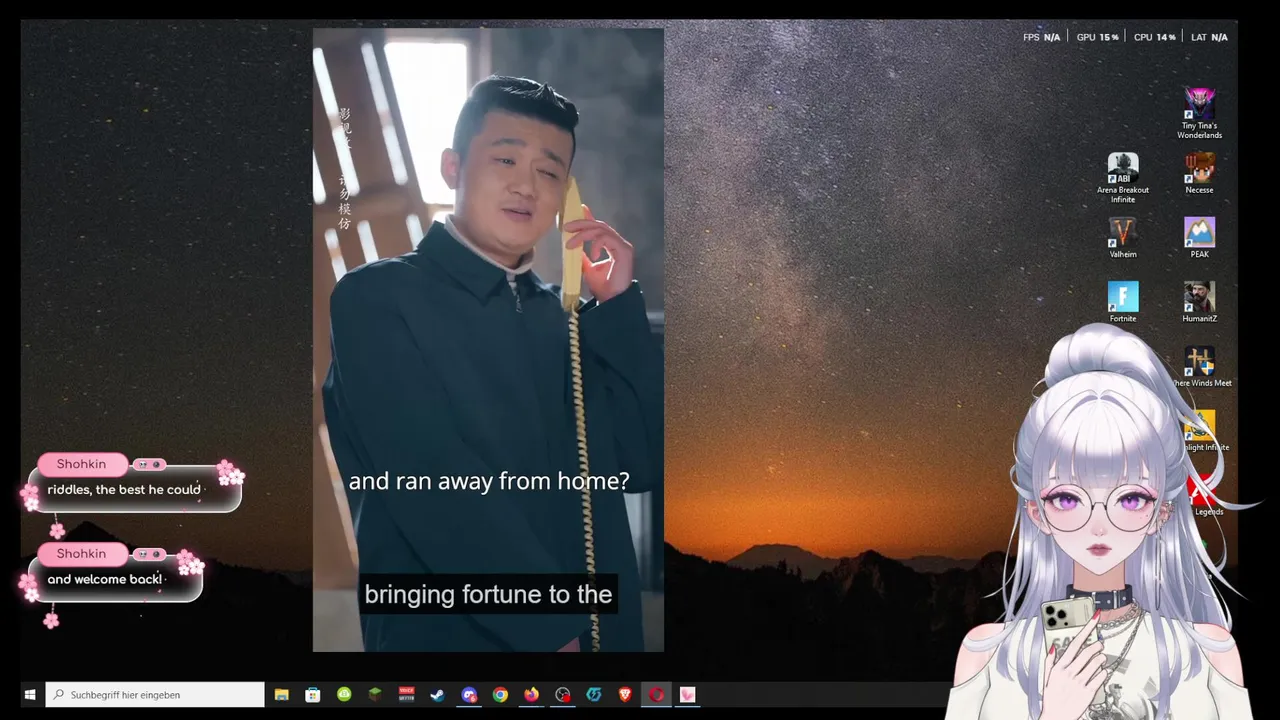Viewport: 1280px width, 720px height.
Task: Click the green circle taskbar icon
Action: coord(344,695)
